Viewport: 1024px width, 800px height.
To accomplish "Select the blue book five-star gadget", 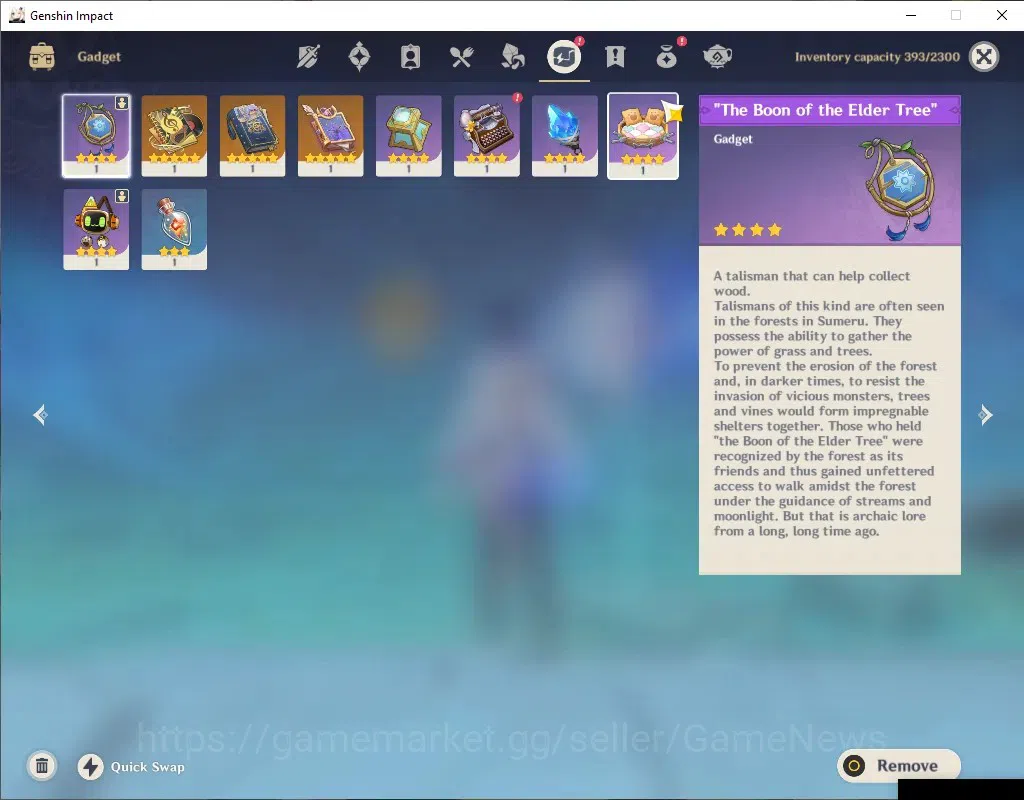I will pos(252,136).
